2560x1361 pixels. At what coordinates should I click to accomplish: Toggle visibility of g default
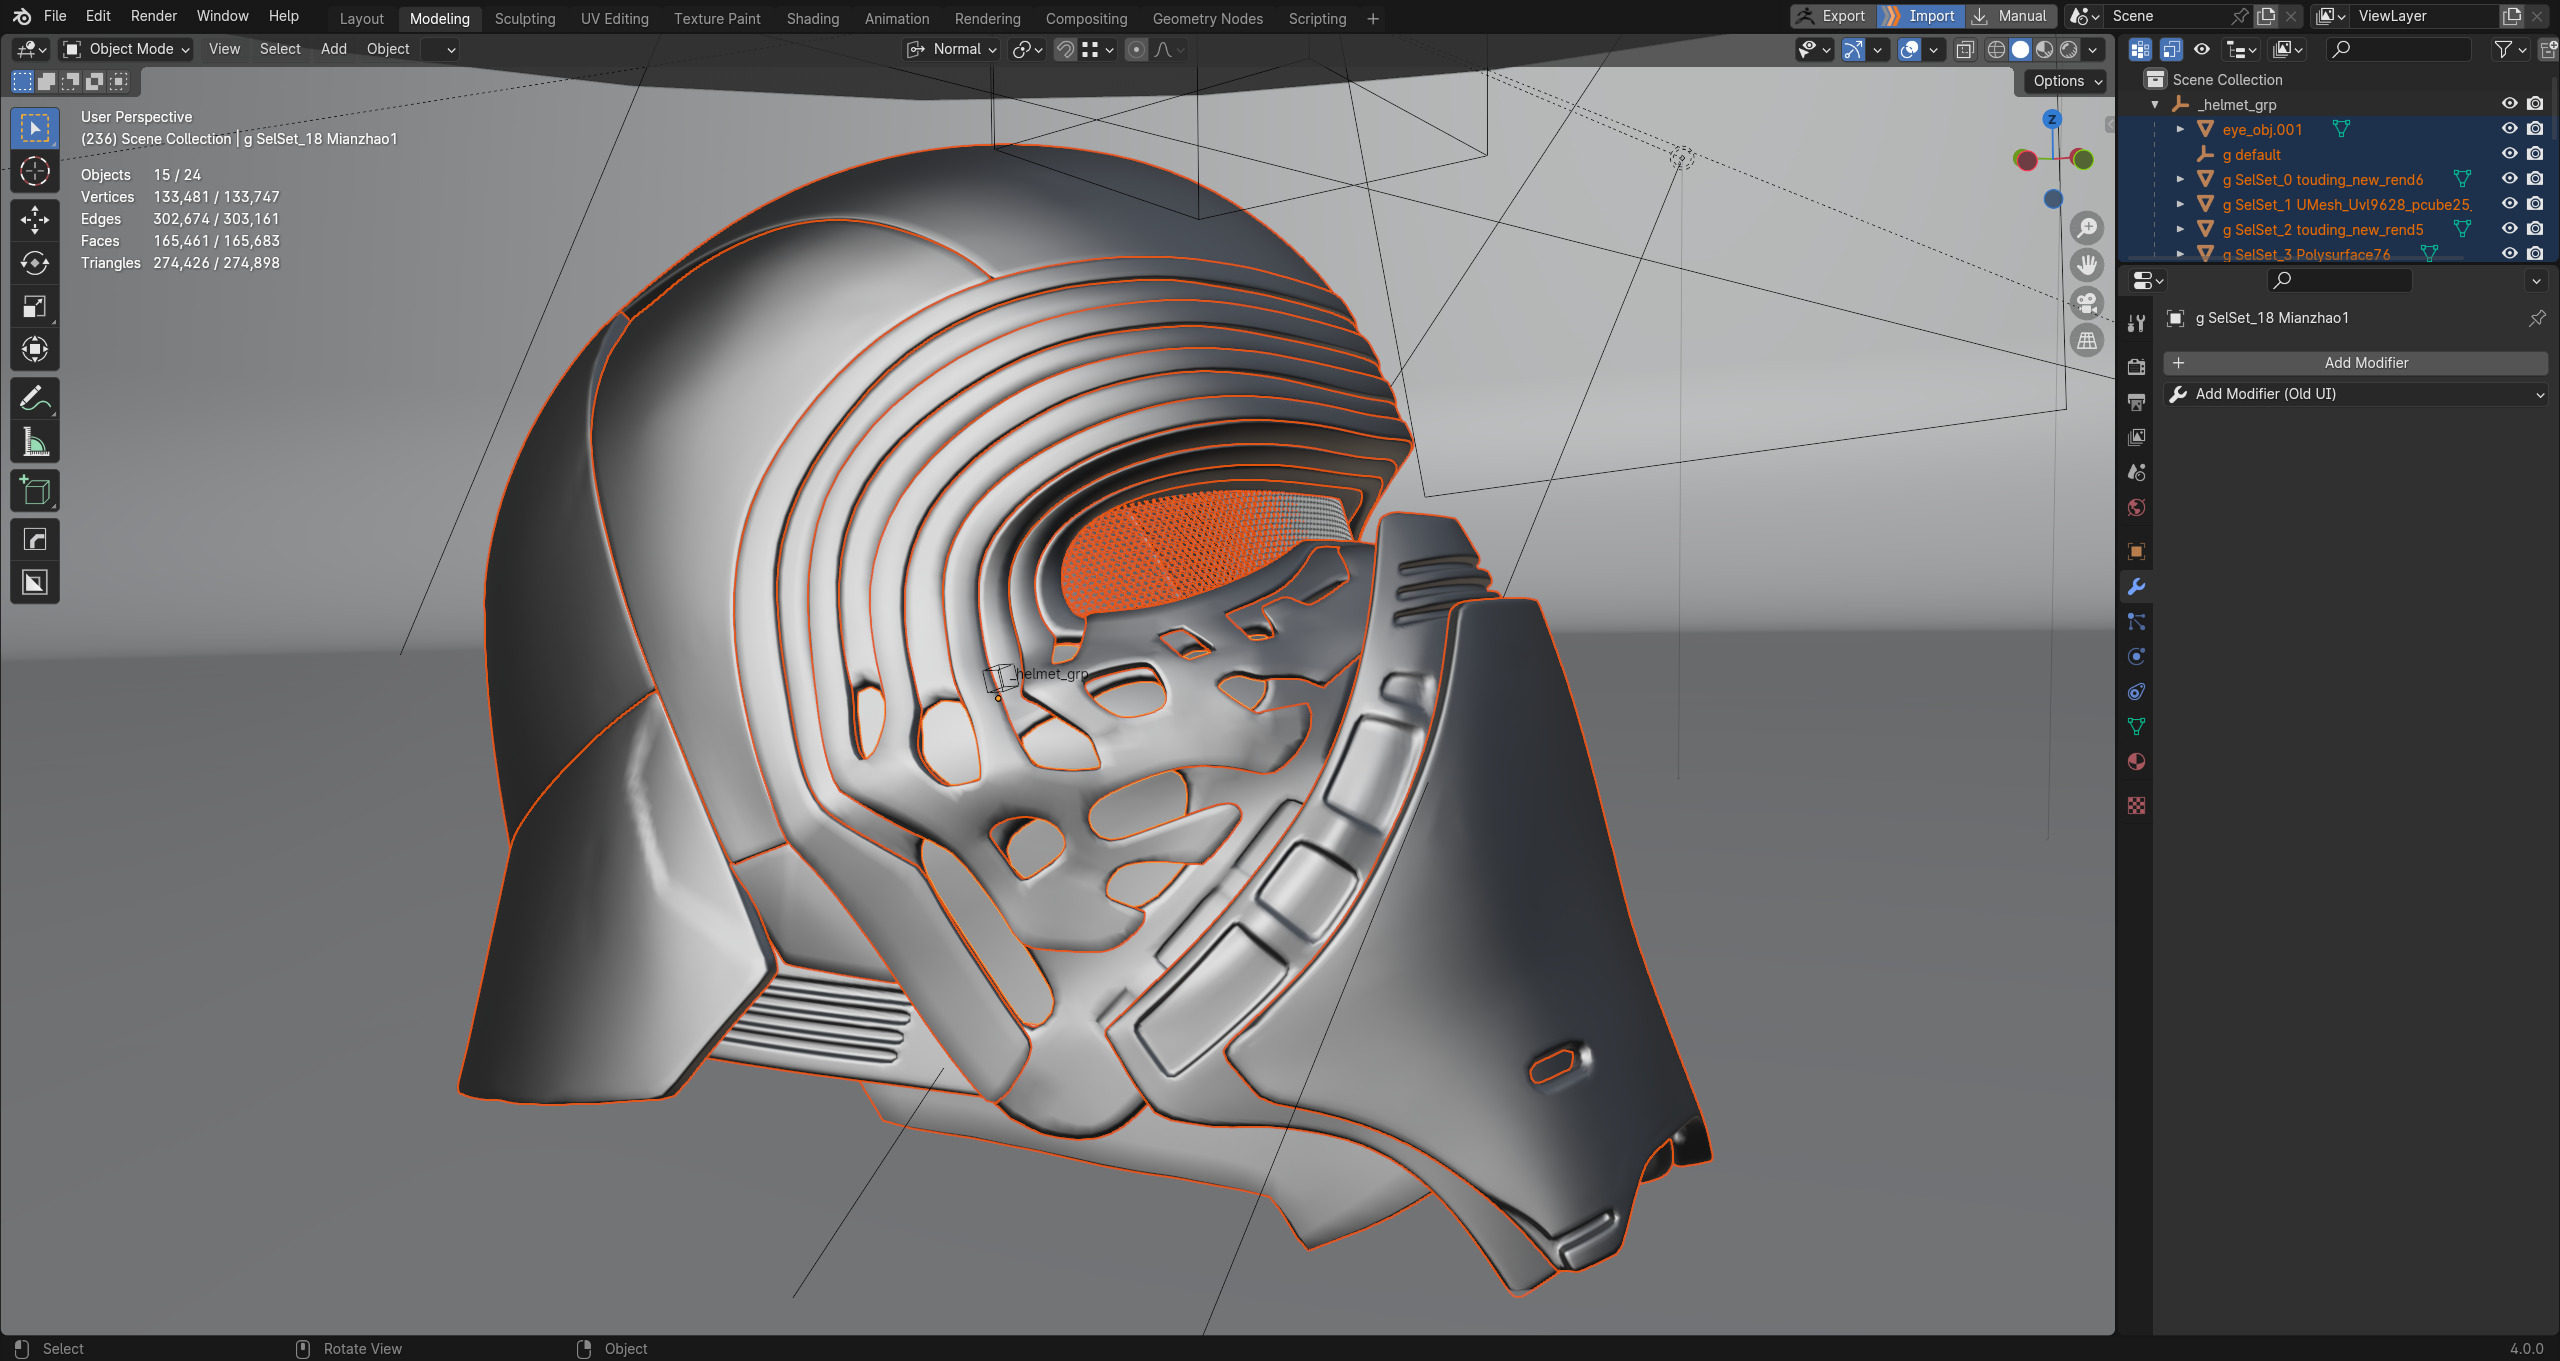pos(2509,154)
